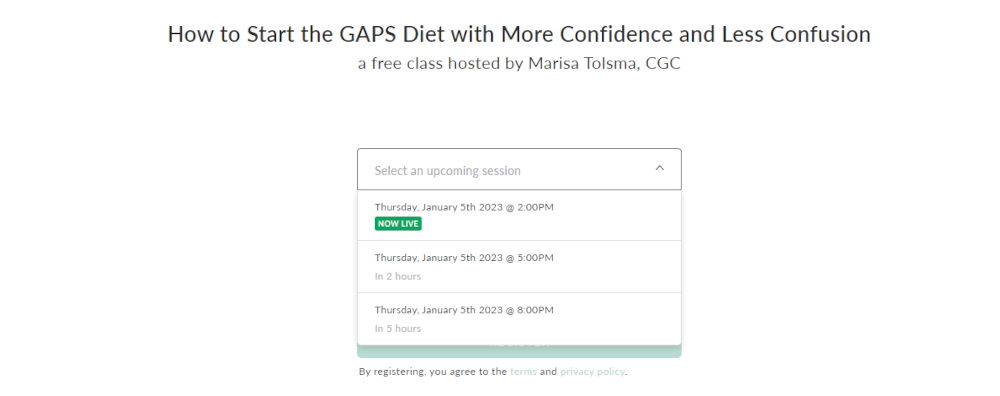Image resolution: width=1000 pixels, height=396 pixels.
Task: Click the faded green register button below the list
Action: pos(519,351)
